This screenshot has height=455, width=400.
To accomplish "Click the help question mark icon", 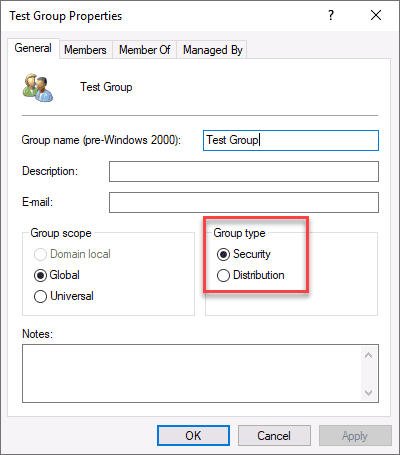I will [331, 15].
